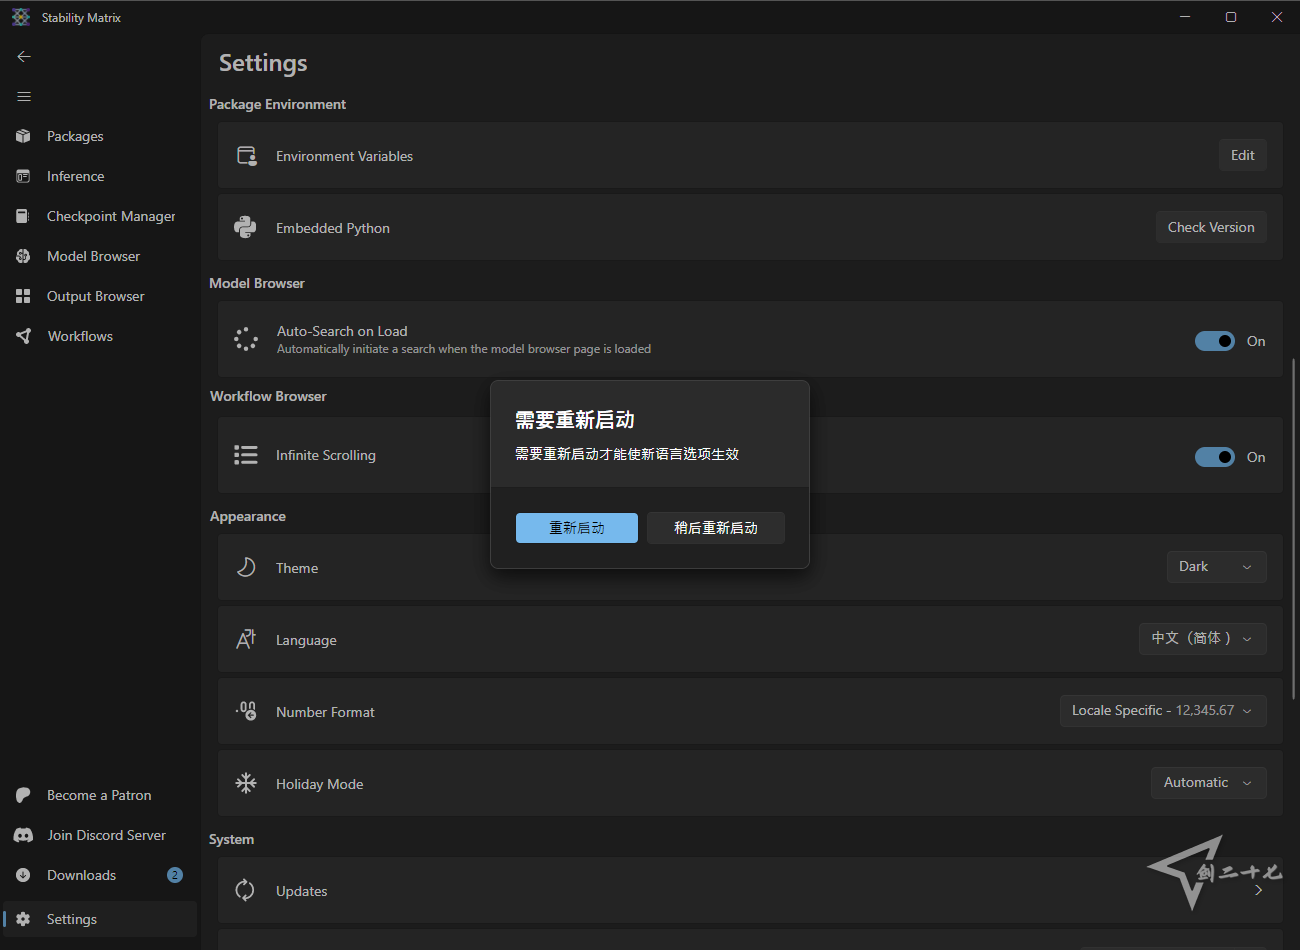Click the Environment Variables icon
The width and height of the screenshot is (1300, 950).
point(246,156)
